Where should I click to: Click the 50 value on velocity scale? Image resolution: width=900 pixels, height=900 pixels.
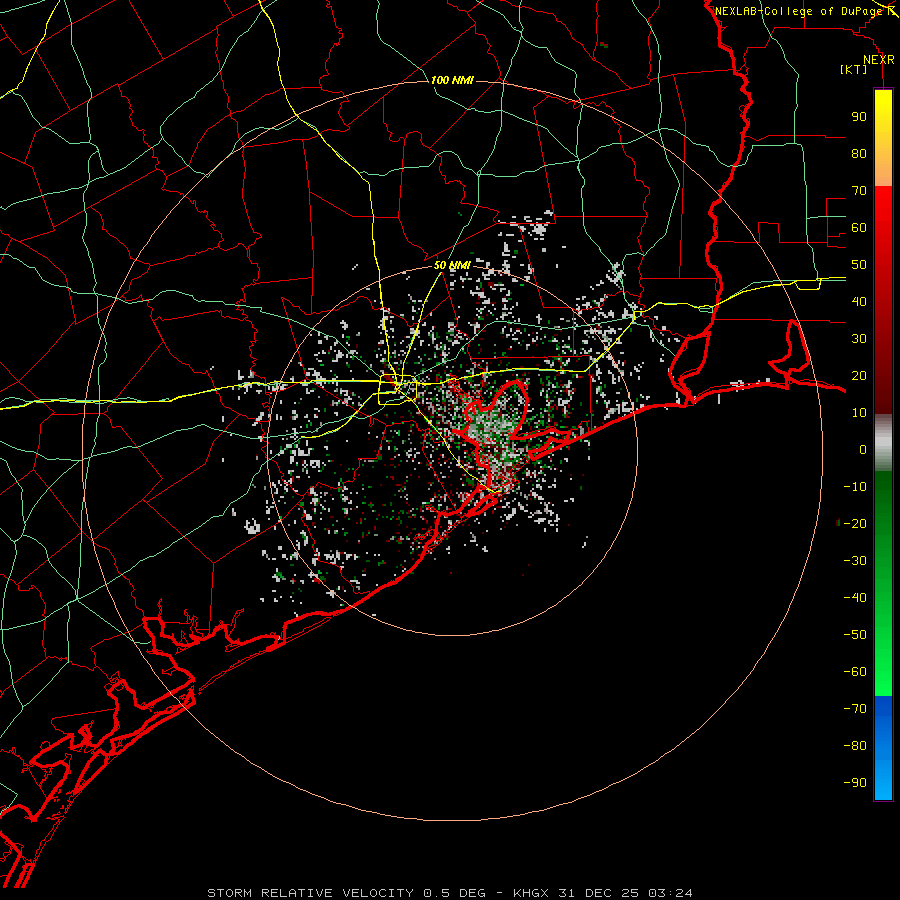[859, 265]
